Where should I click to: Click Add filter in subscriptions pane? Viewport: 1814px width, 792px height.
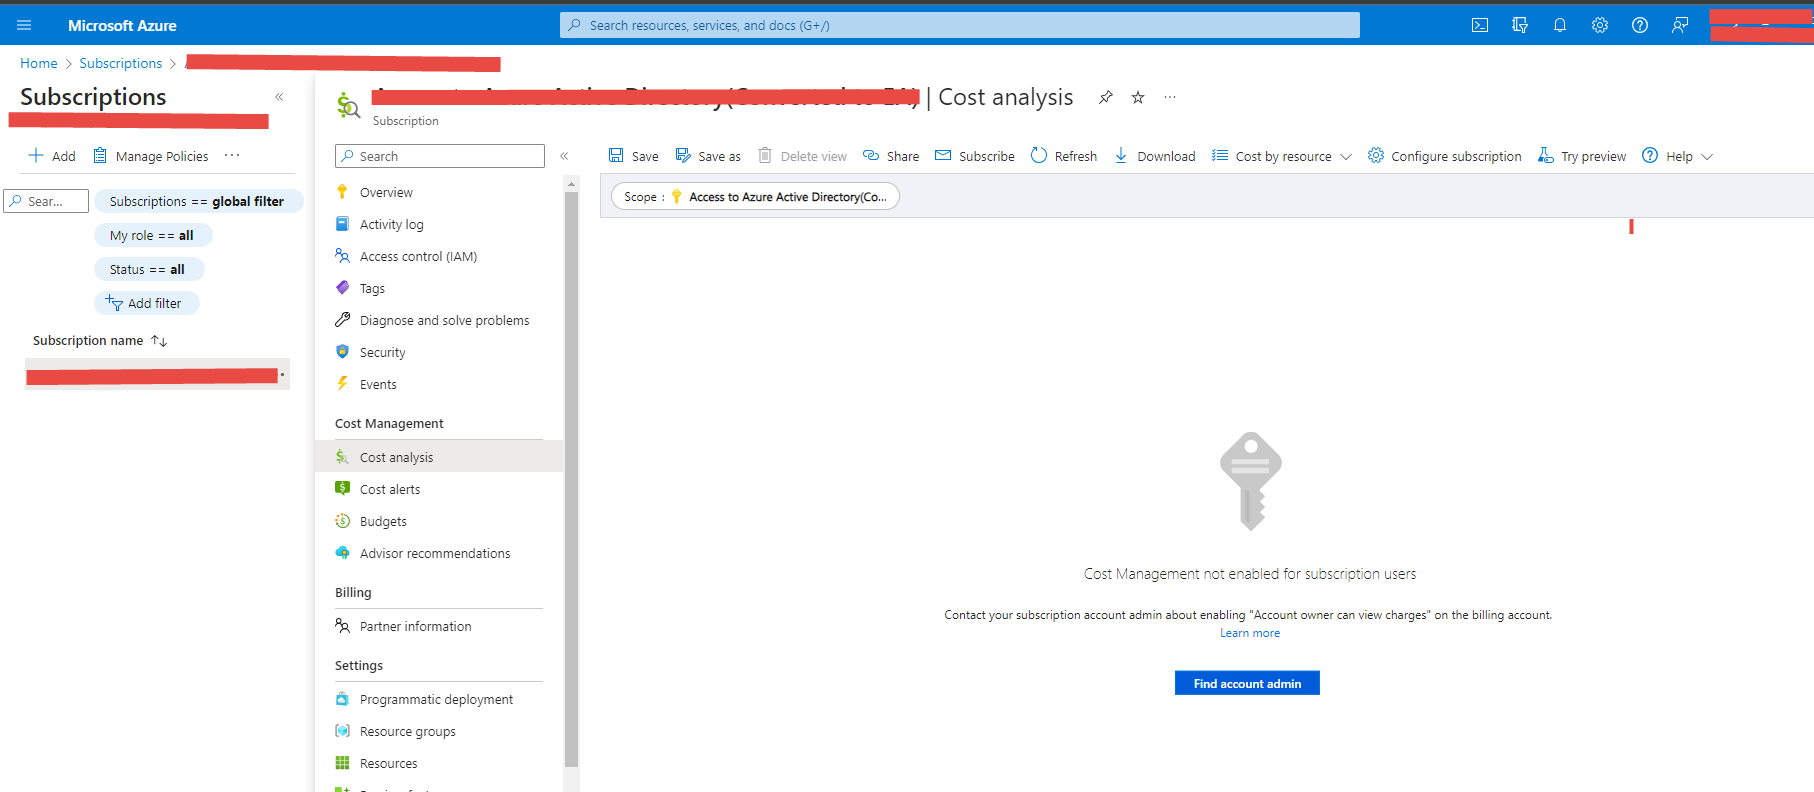(x=146, y=303)
